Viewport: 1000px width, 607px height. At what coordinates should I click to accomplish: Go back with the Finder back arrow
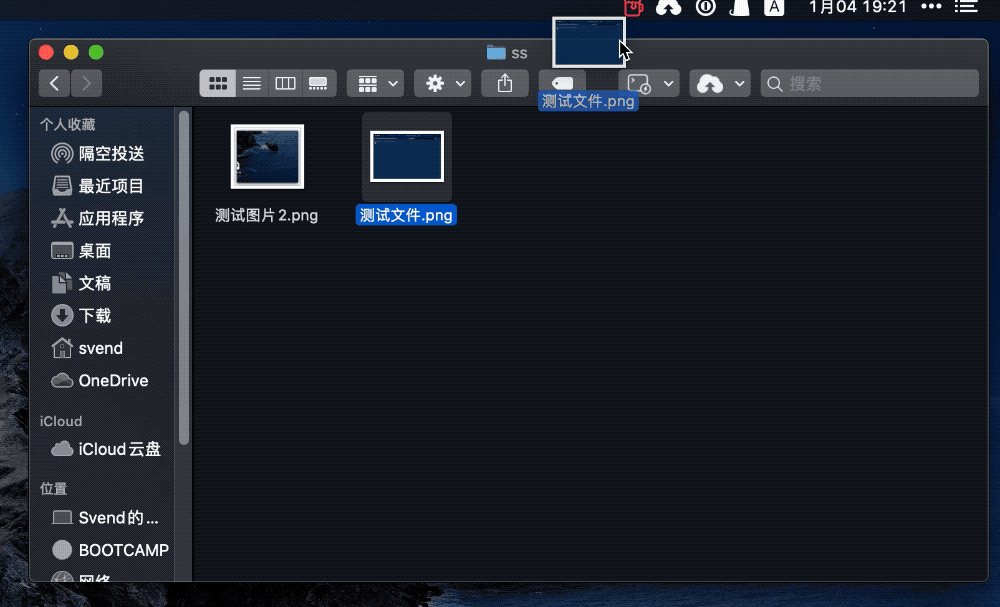coord(54,84)
